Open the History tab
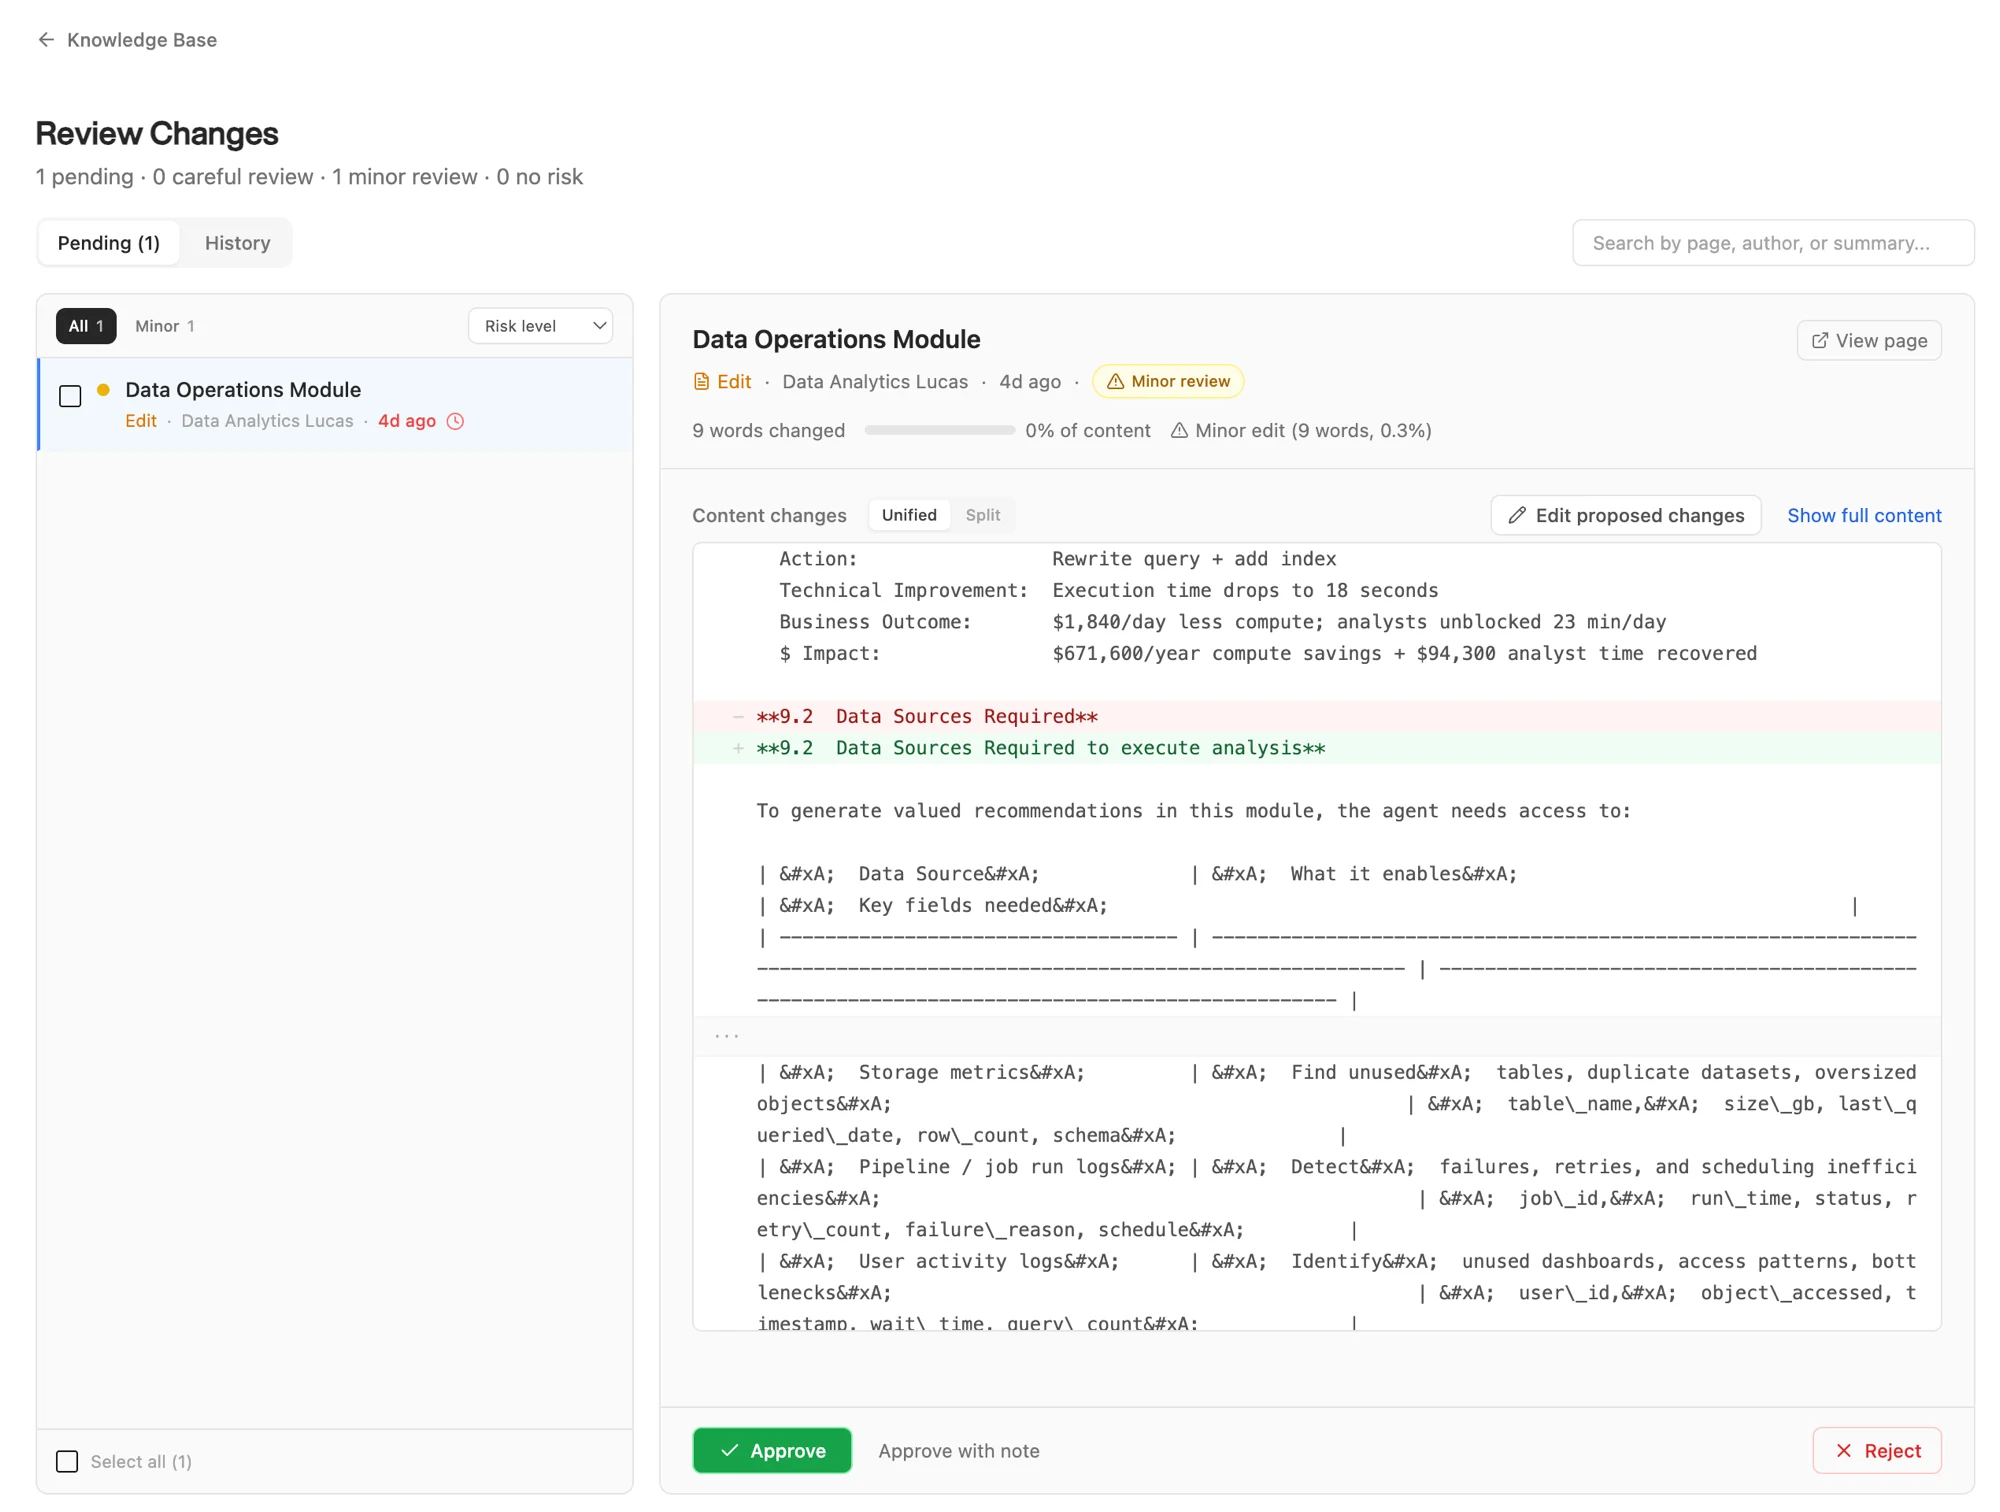Image resolution: width=2000 pixels, height=1512 pixels. pos(237,243)
